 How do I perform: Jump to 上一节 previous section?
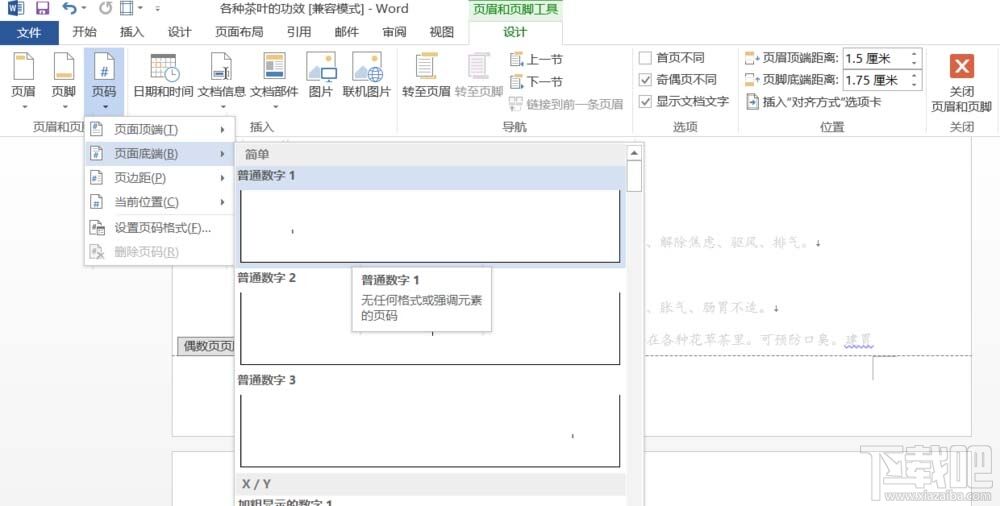coord(536,59)
